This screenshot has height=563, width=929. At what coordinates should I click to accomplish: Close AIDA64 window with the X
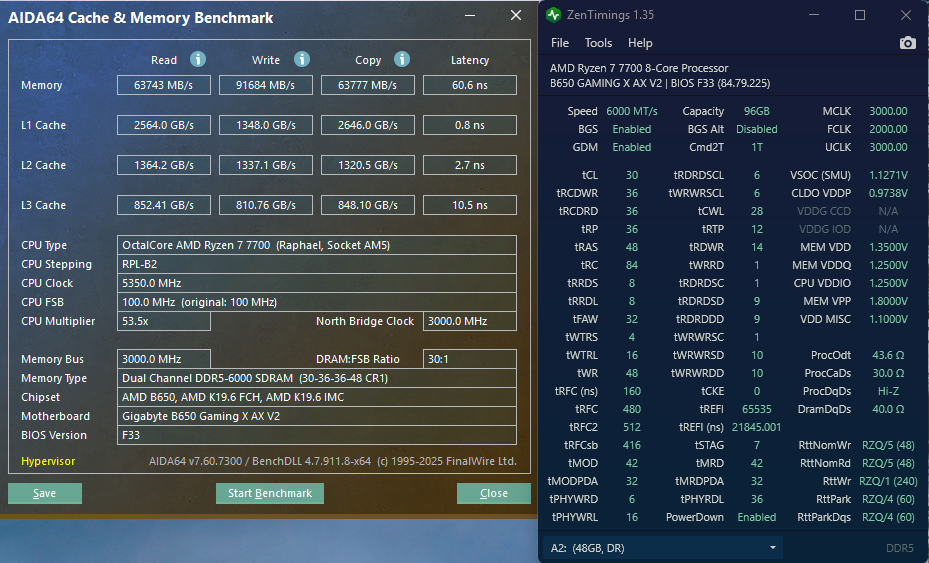click(x=516, y=15)
